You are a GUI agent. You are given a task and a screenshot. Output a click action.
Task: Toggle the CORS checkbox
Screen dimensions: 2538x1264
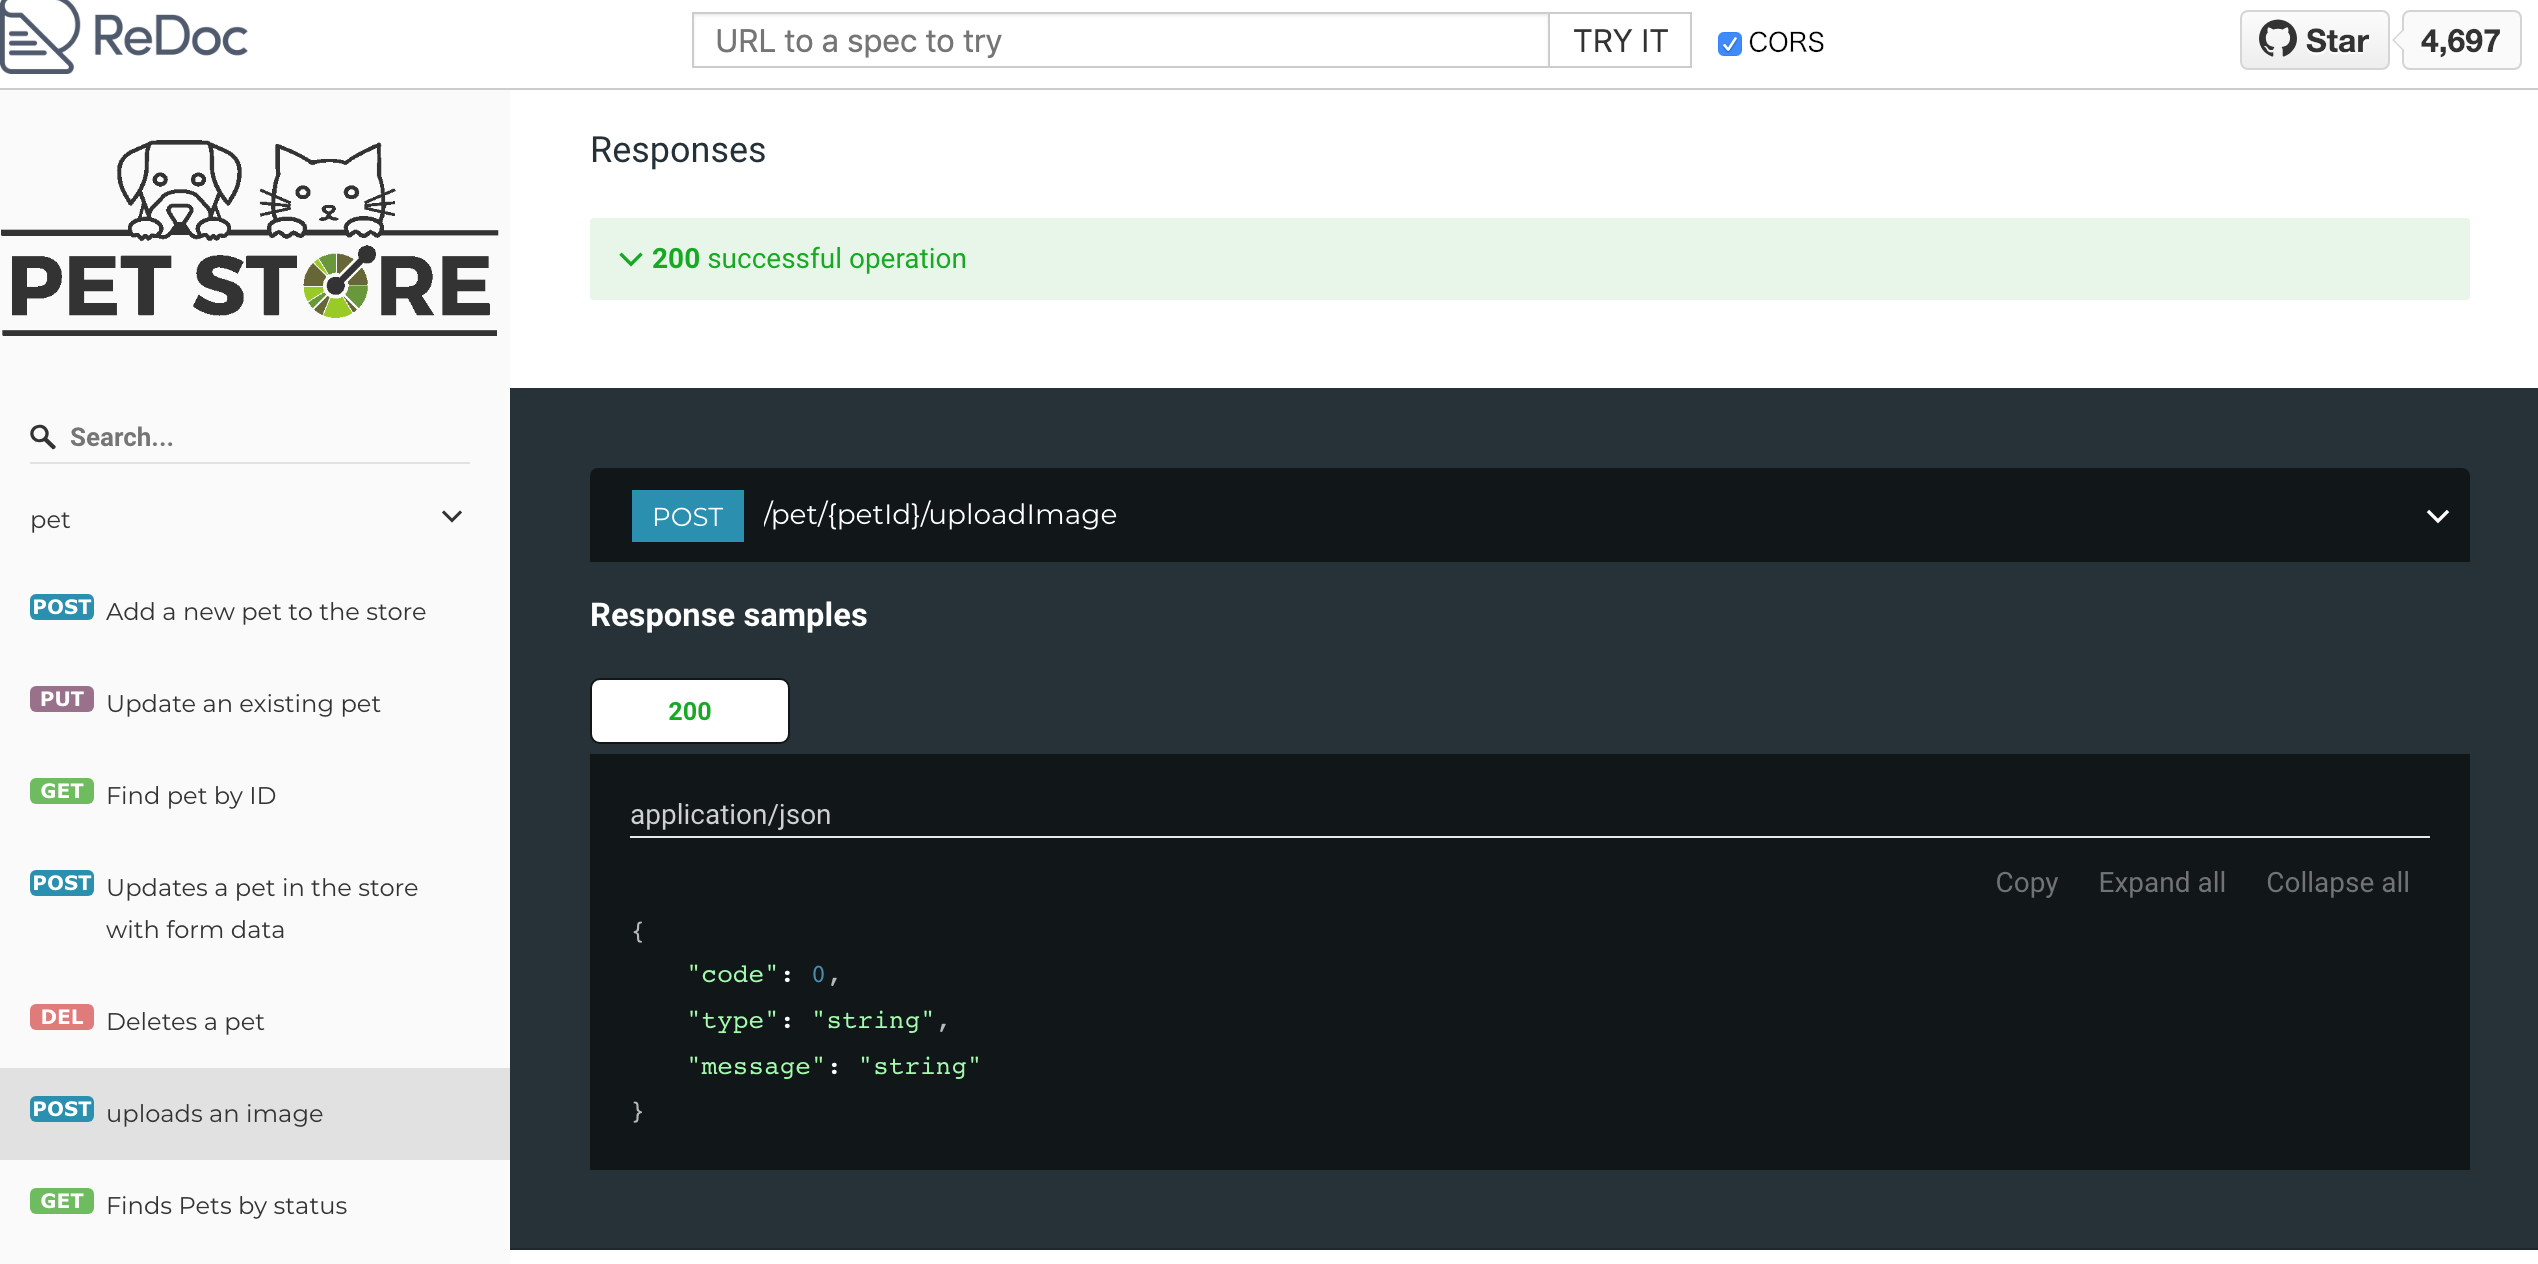(1729, 43)
